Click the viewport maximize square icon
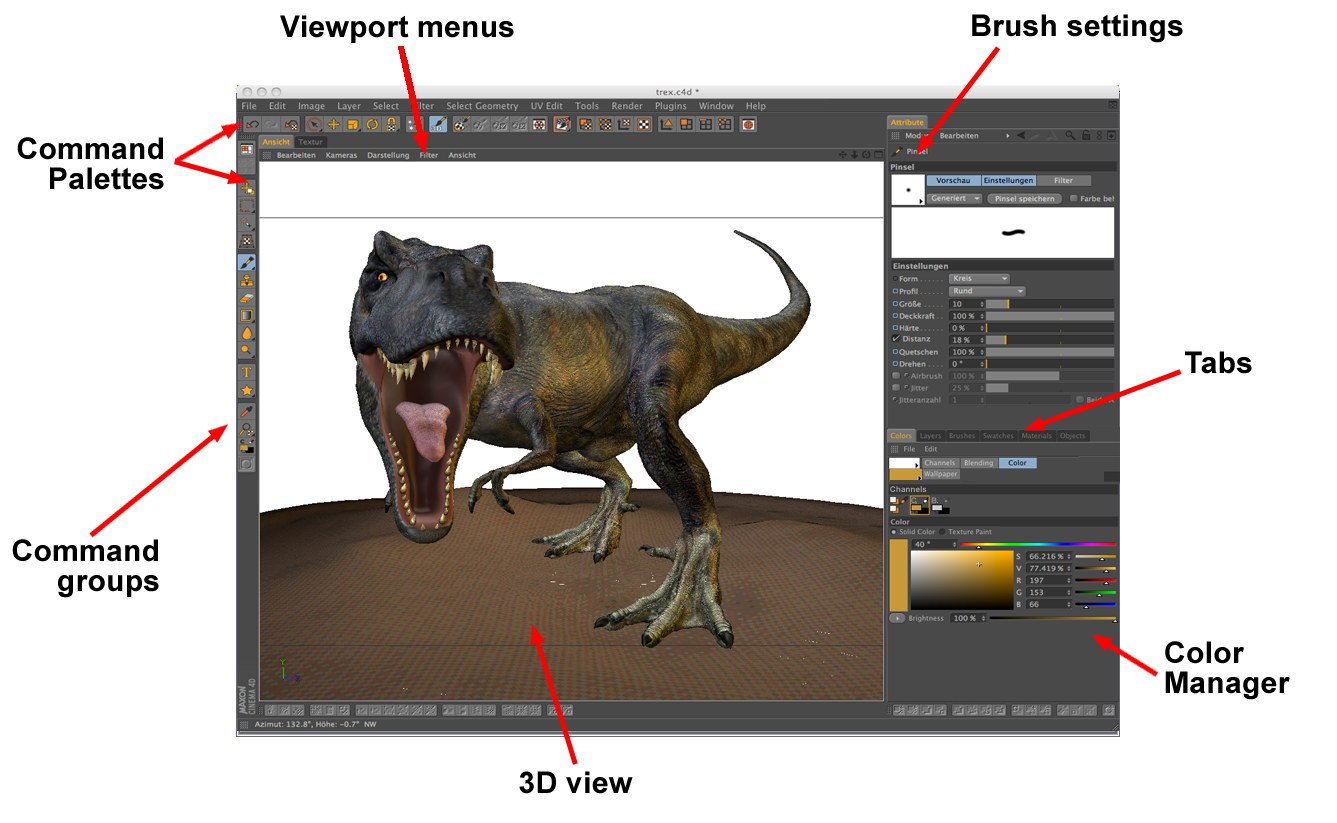This screenshot has height=823, width=1337. [878, 155]
